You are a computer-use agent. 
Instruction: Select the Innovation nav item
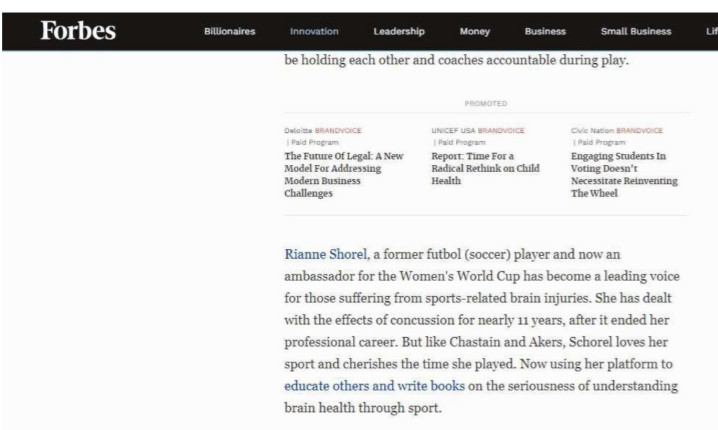point(314,32)
